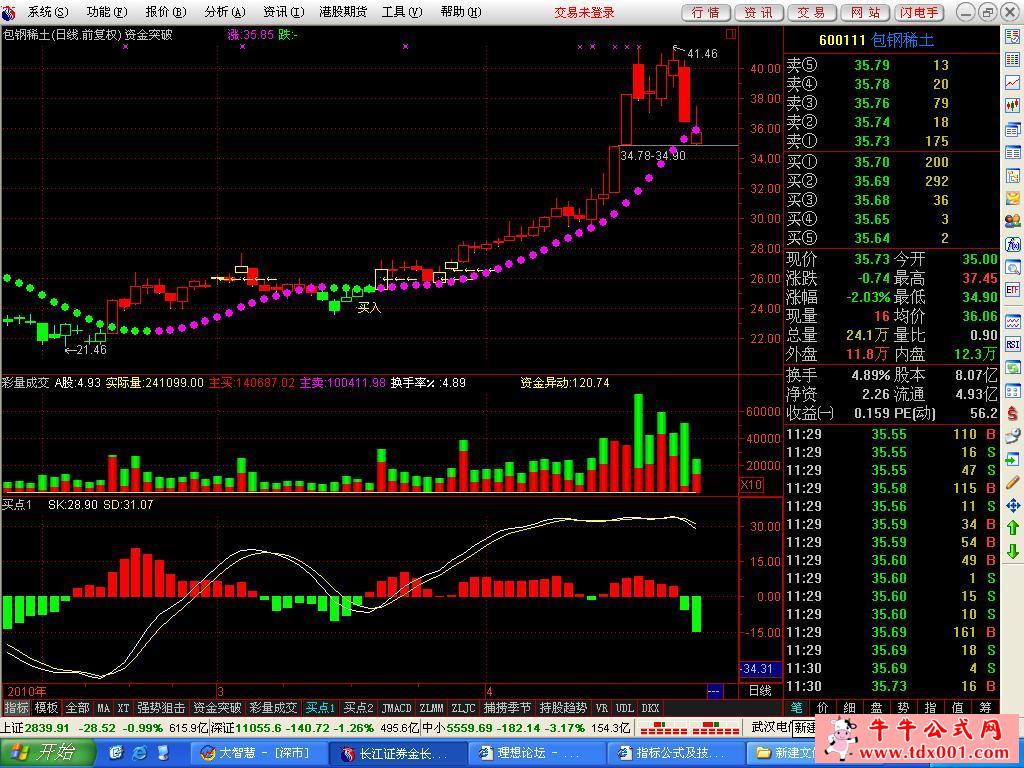Screen dimensions: 1024x768
Task: Select the 强势狙击 indicator tab
Action: [x=161, y=708]
